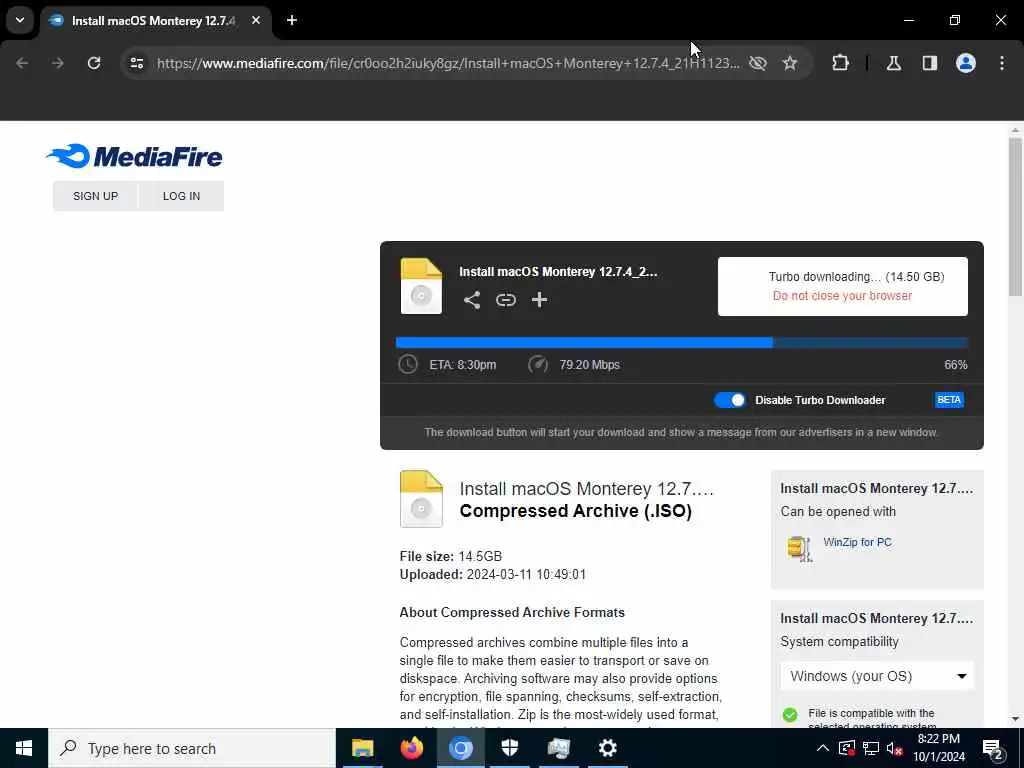Click the Turbo downloading status box

point(842,286)
